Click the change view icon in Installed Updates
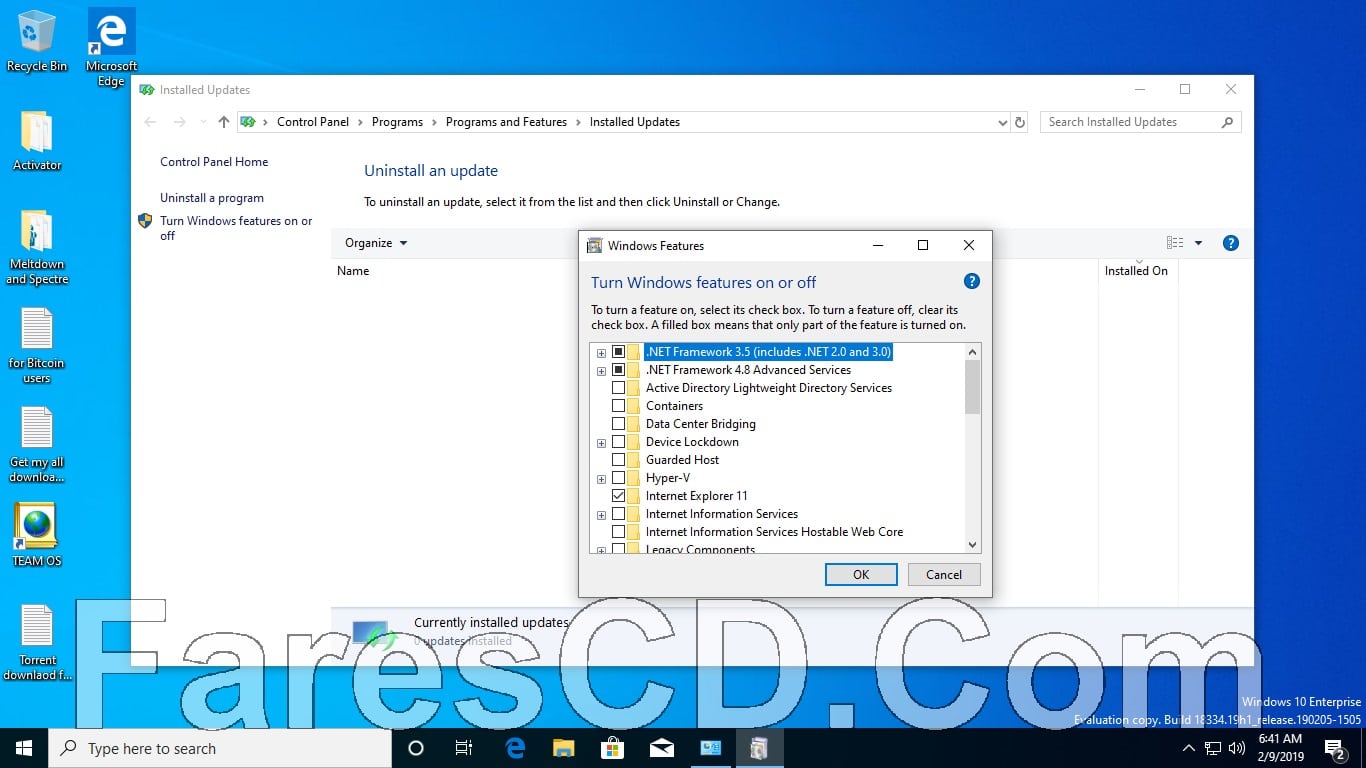The width and height of the screenshot is (1366, 768). (x=1175, y=243)
